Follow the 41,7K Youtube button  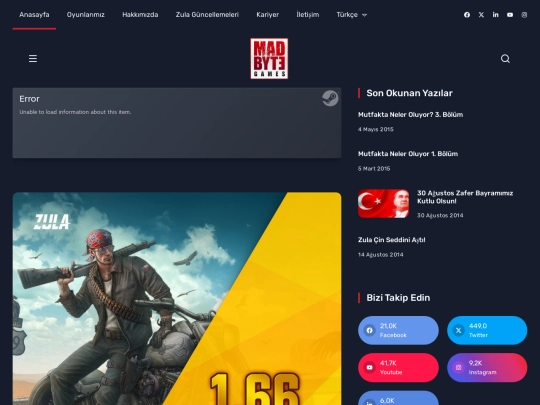tap(398, 367)
